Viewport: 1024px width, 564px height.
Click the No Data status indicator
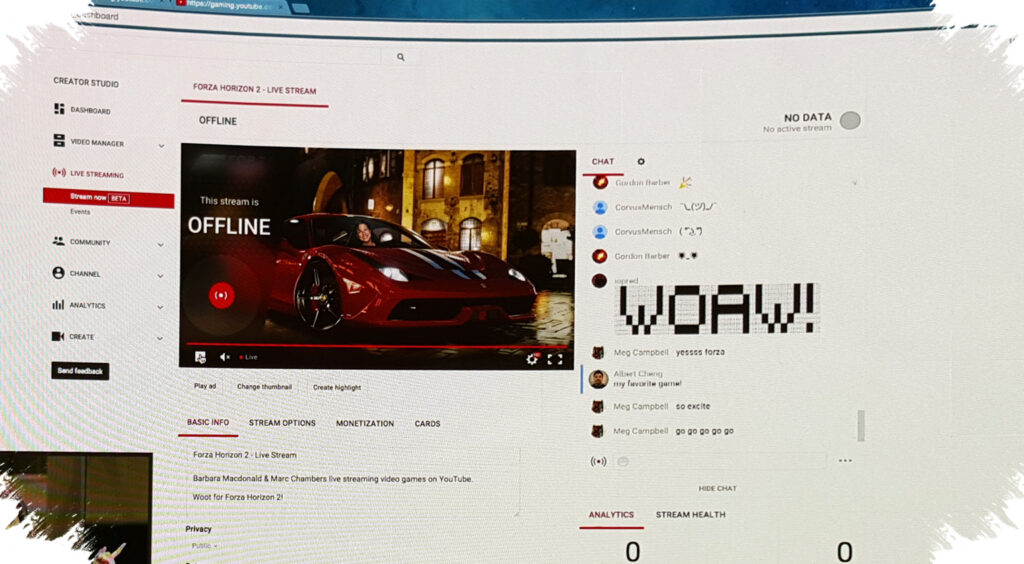tap(850, 120)
